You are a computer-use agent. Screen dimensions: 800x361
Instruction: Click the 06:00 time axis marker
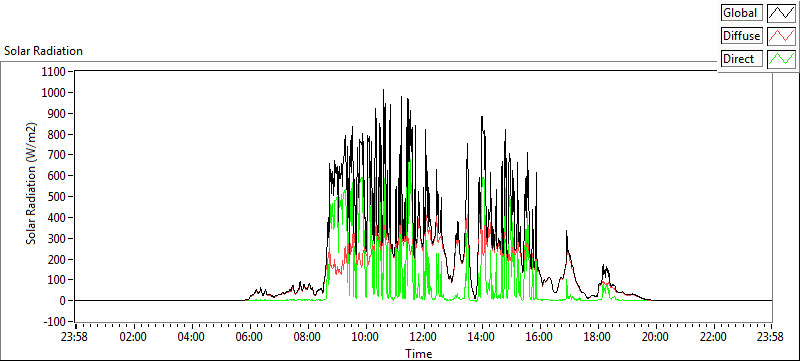[x=249, y=337]
